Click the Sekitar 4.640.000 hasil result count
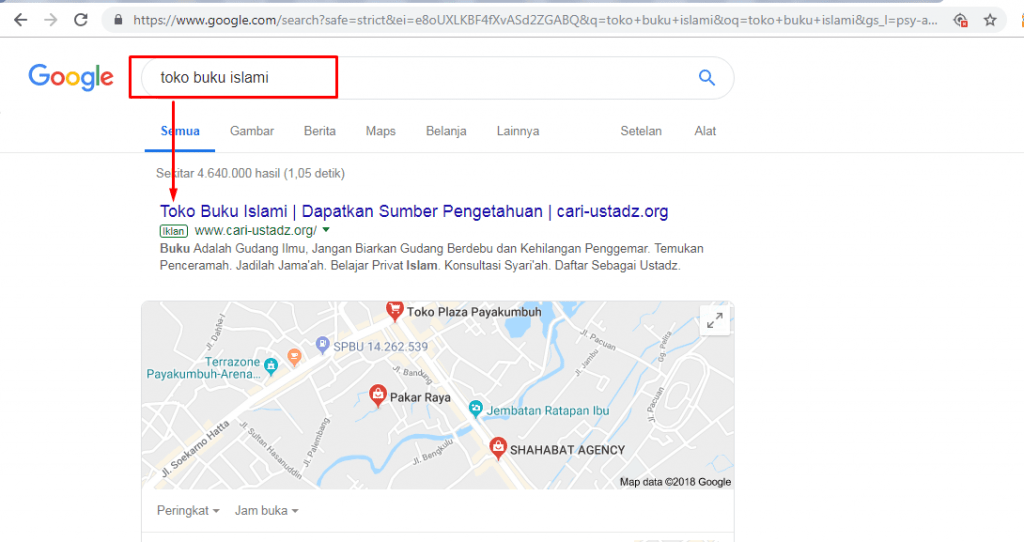The height and width of the screenshot is (542, 1024). [250, 173]
